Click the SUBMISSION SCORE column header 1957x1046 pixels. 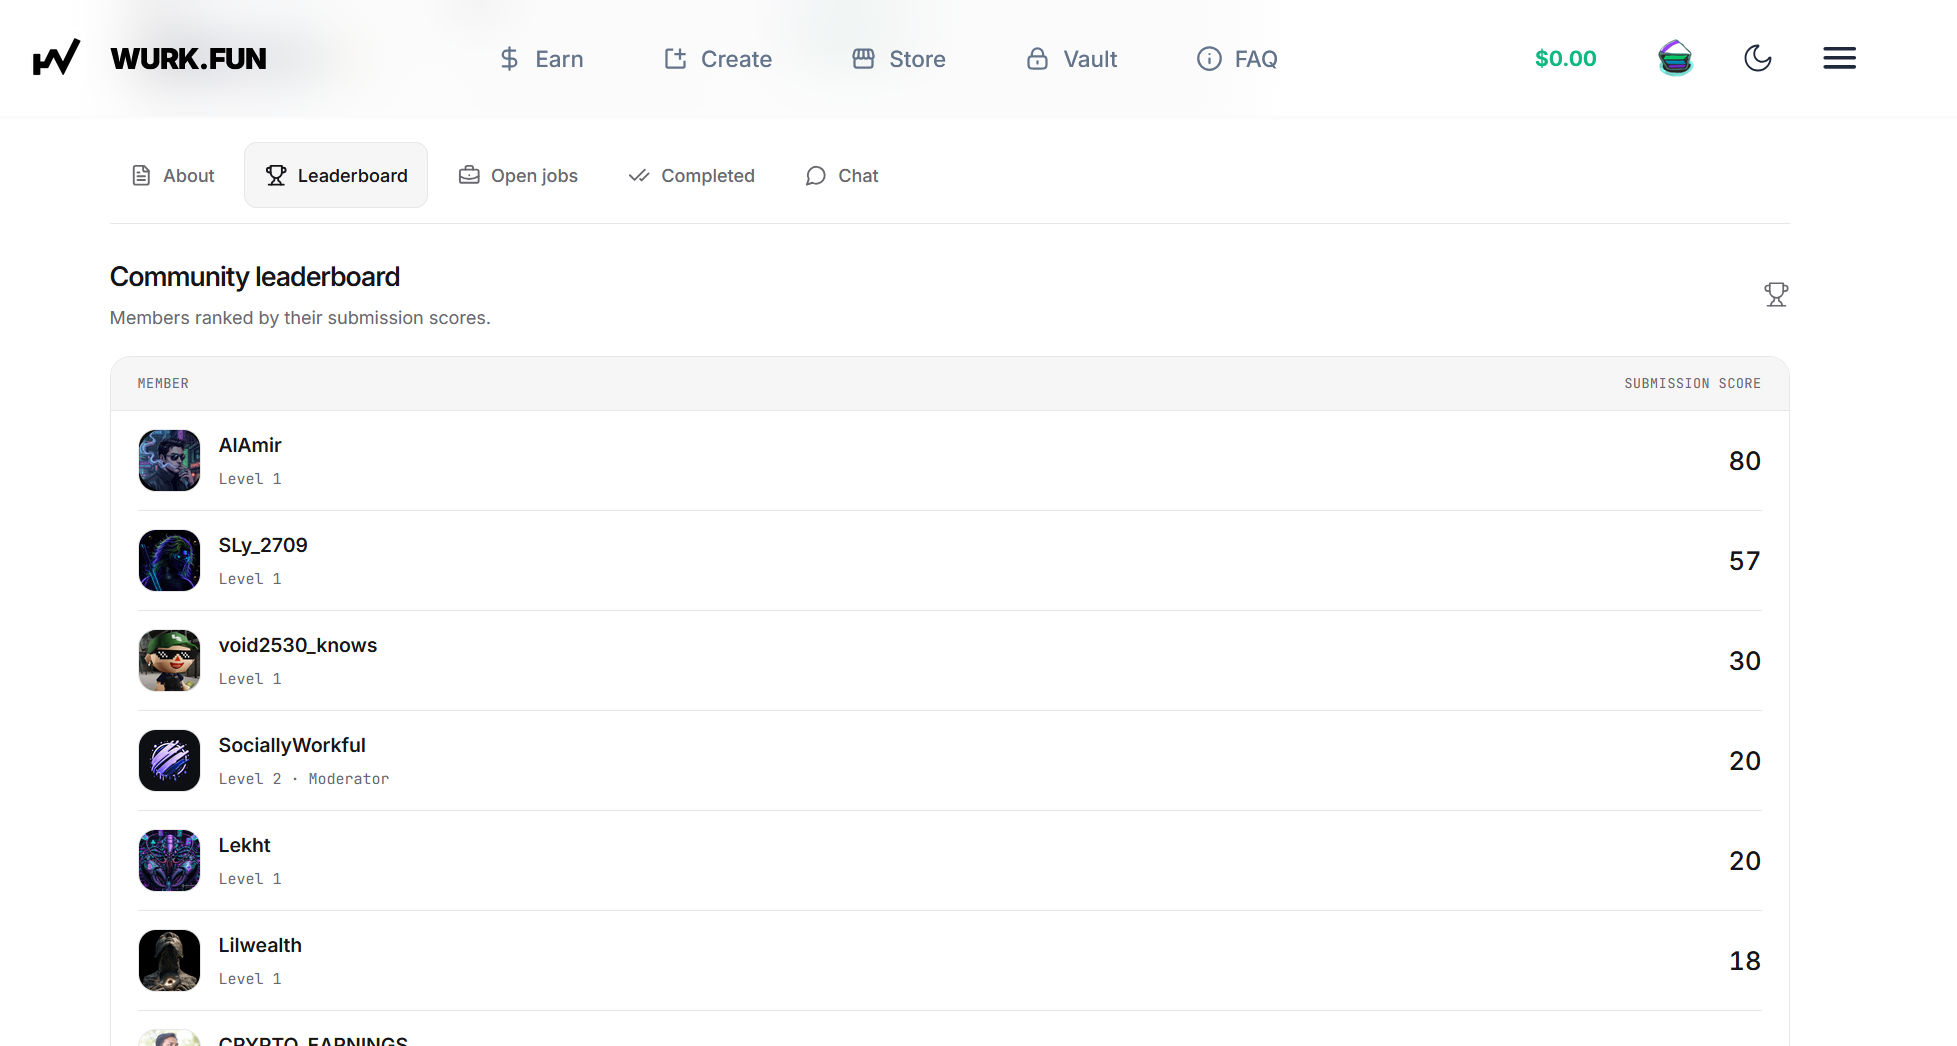tap(1692, 384)
